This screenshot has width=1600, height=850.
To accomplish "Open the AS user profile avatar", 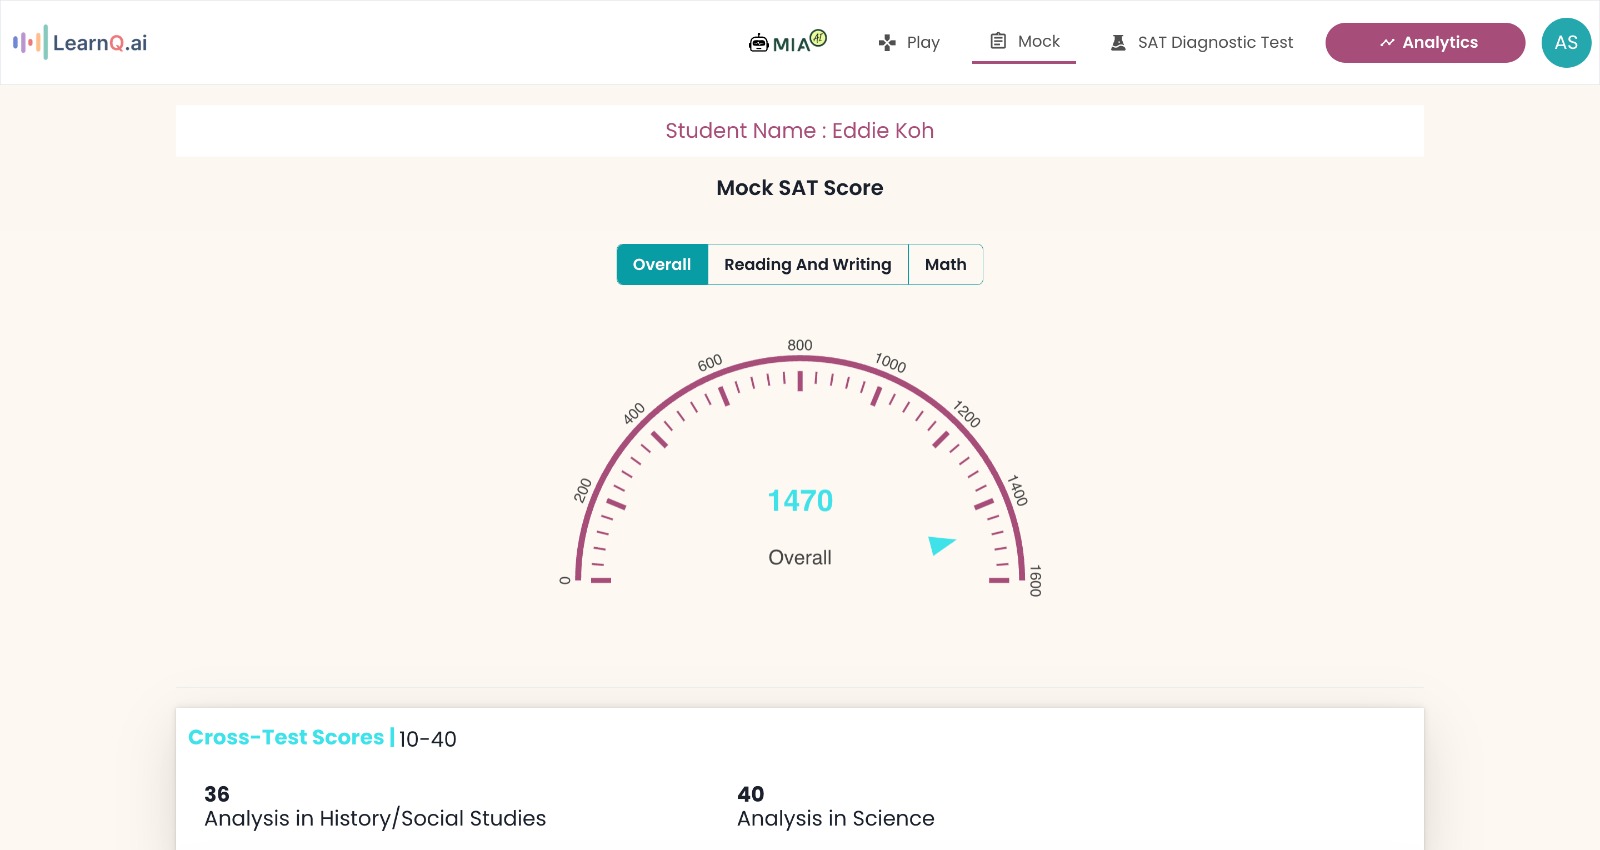I will [x=1566, y=43].
